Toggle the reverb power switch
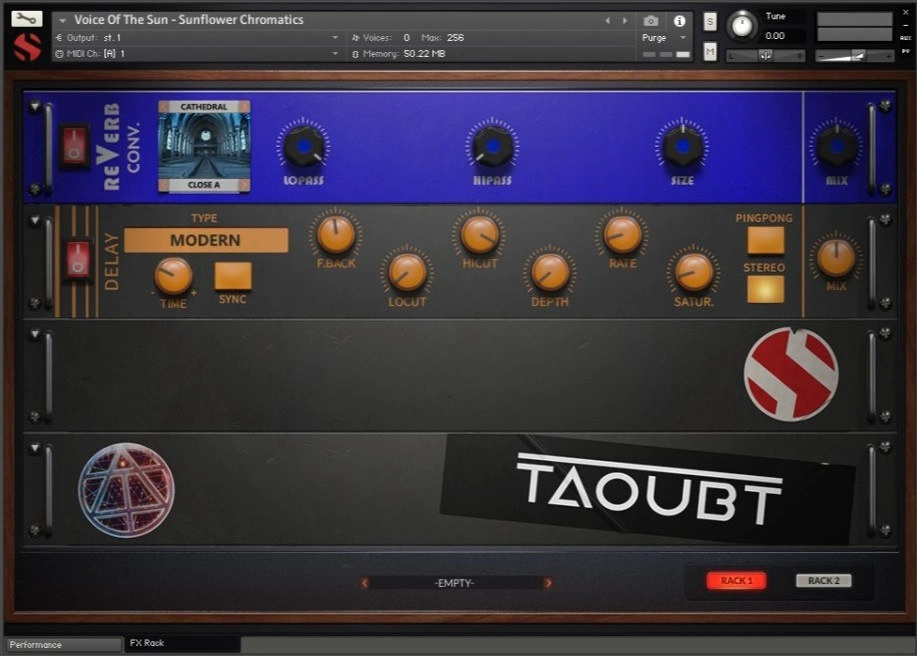Image resolution: width=917 pixels, height=656 pixels. pos(74,145)
